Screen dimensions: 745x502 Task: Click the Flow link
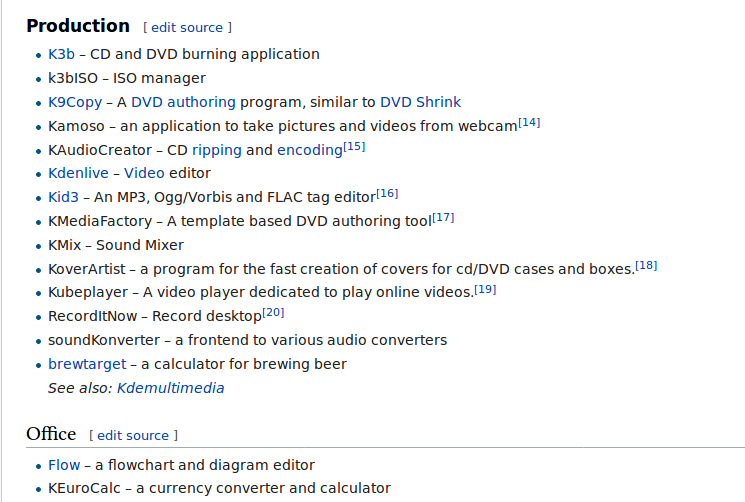coord(64,465)
